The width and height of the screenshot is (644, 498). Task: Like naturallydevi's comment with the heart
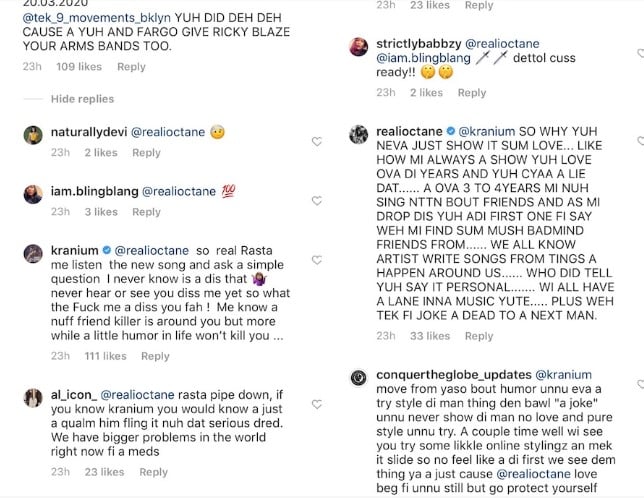317,142
